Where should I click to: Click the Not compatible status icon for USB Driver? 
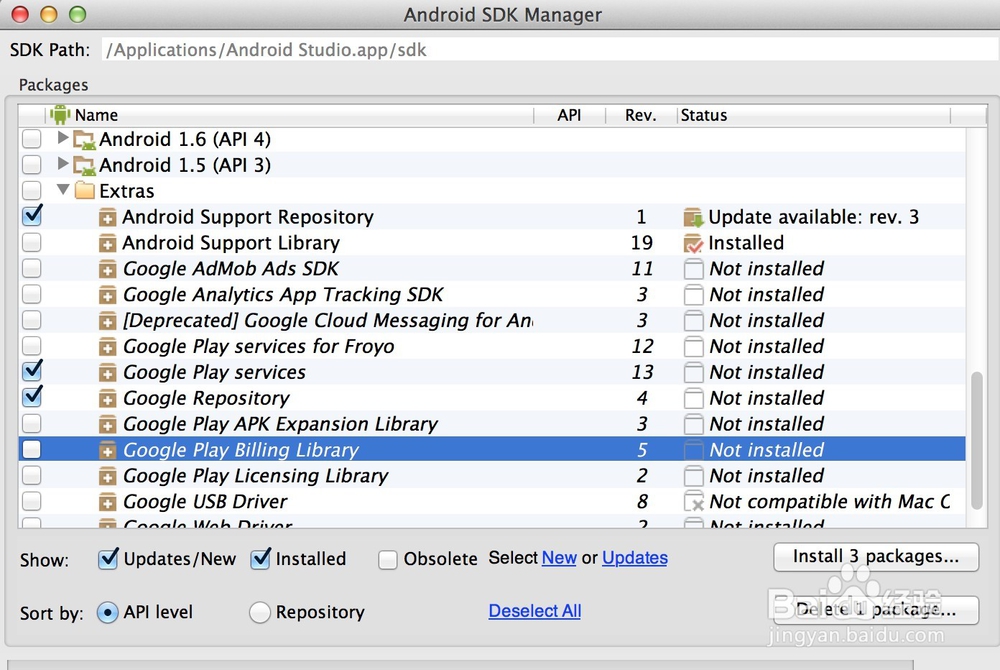coord(693,502)
